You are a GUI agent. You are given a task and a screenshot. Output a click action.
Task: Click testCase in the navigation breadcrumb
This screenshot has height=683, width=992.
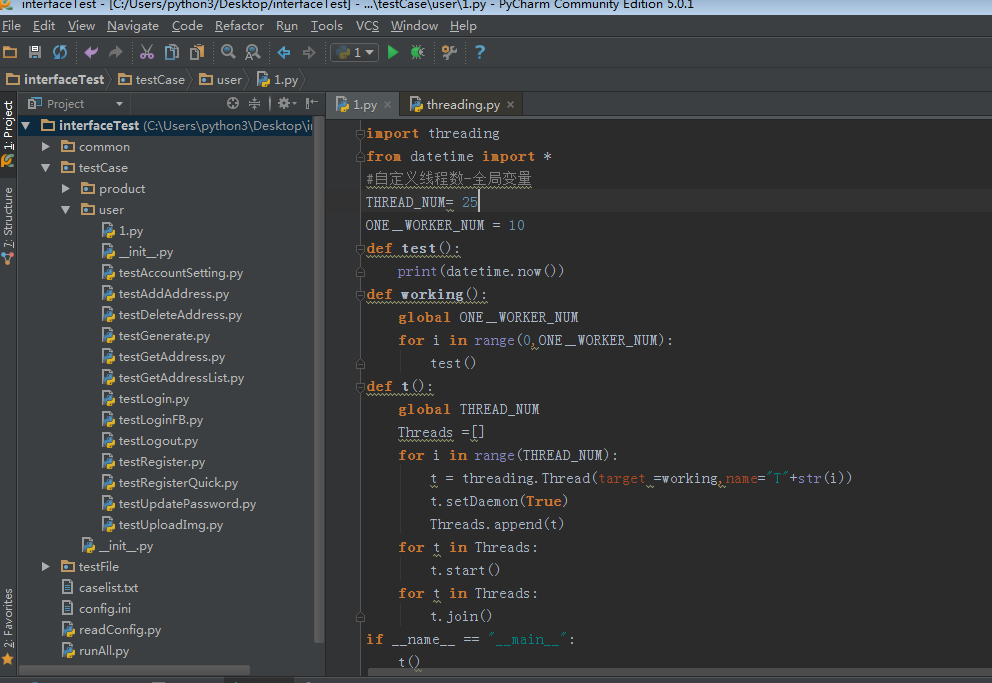159,79
